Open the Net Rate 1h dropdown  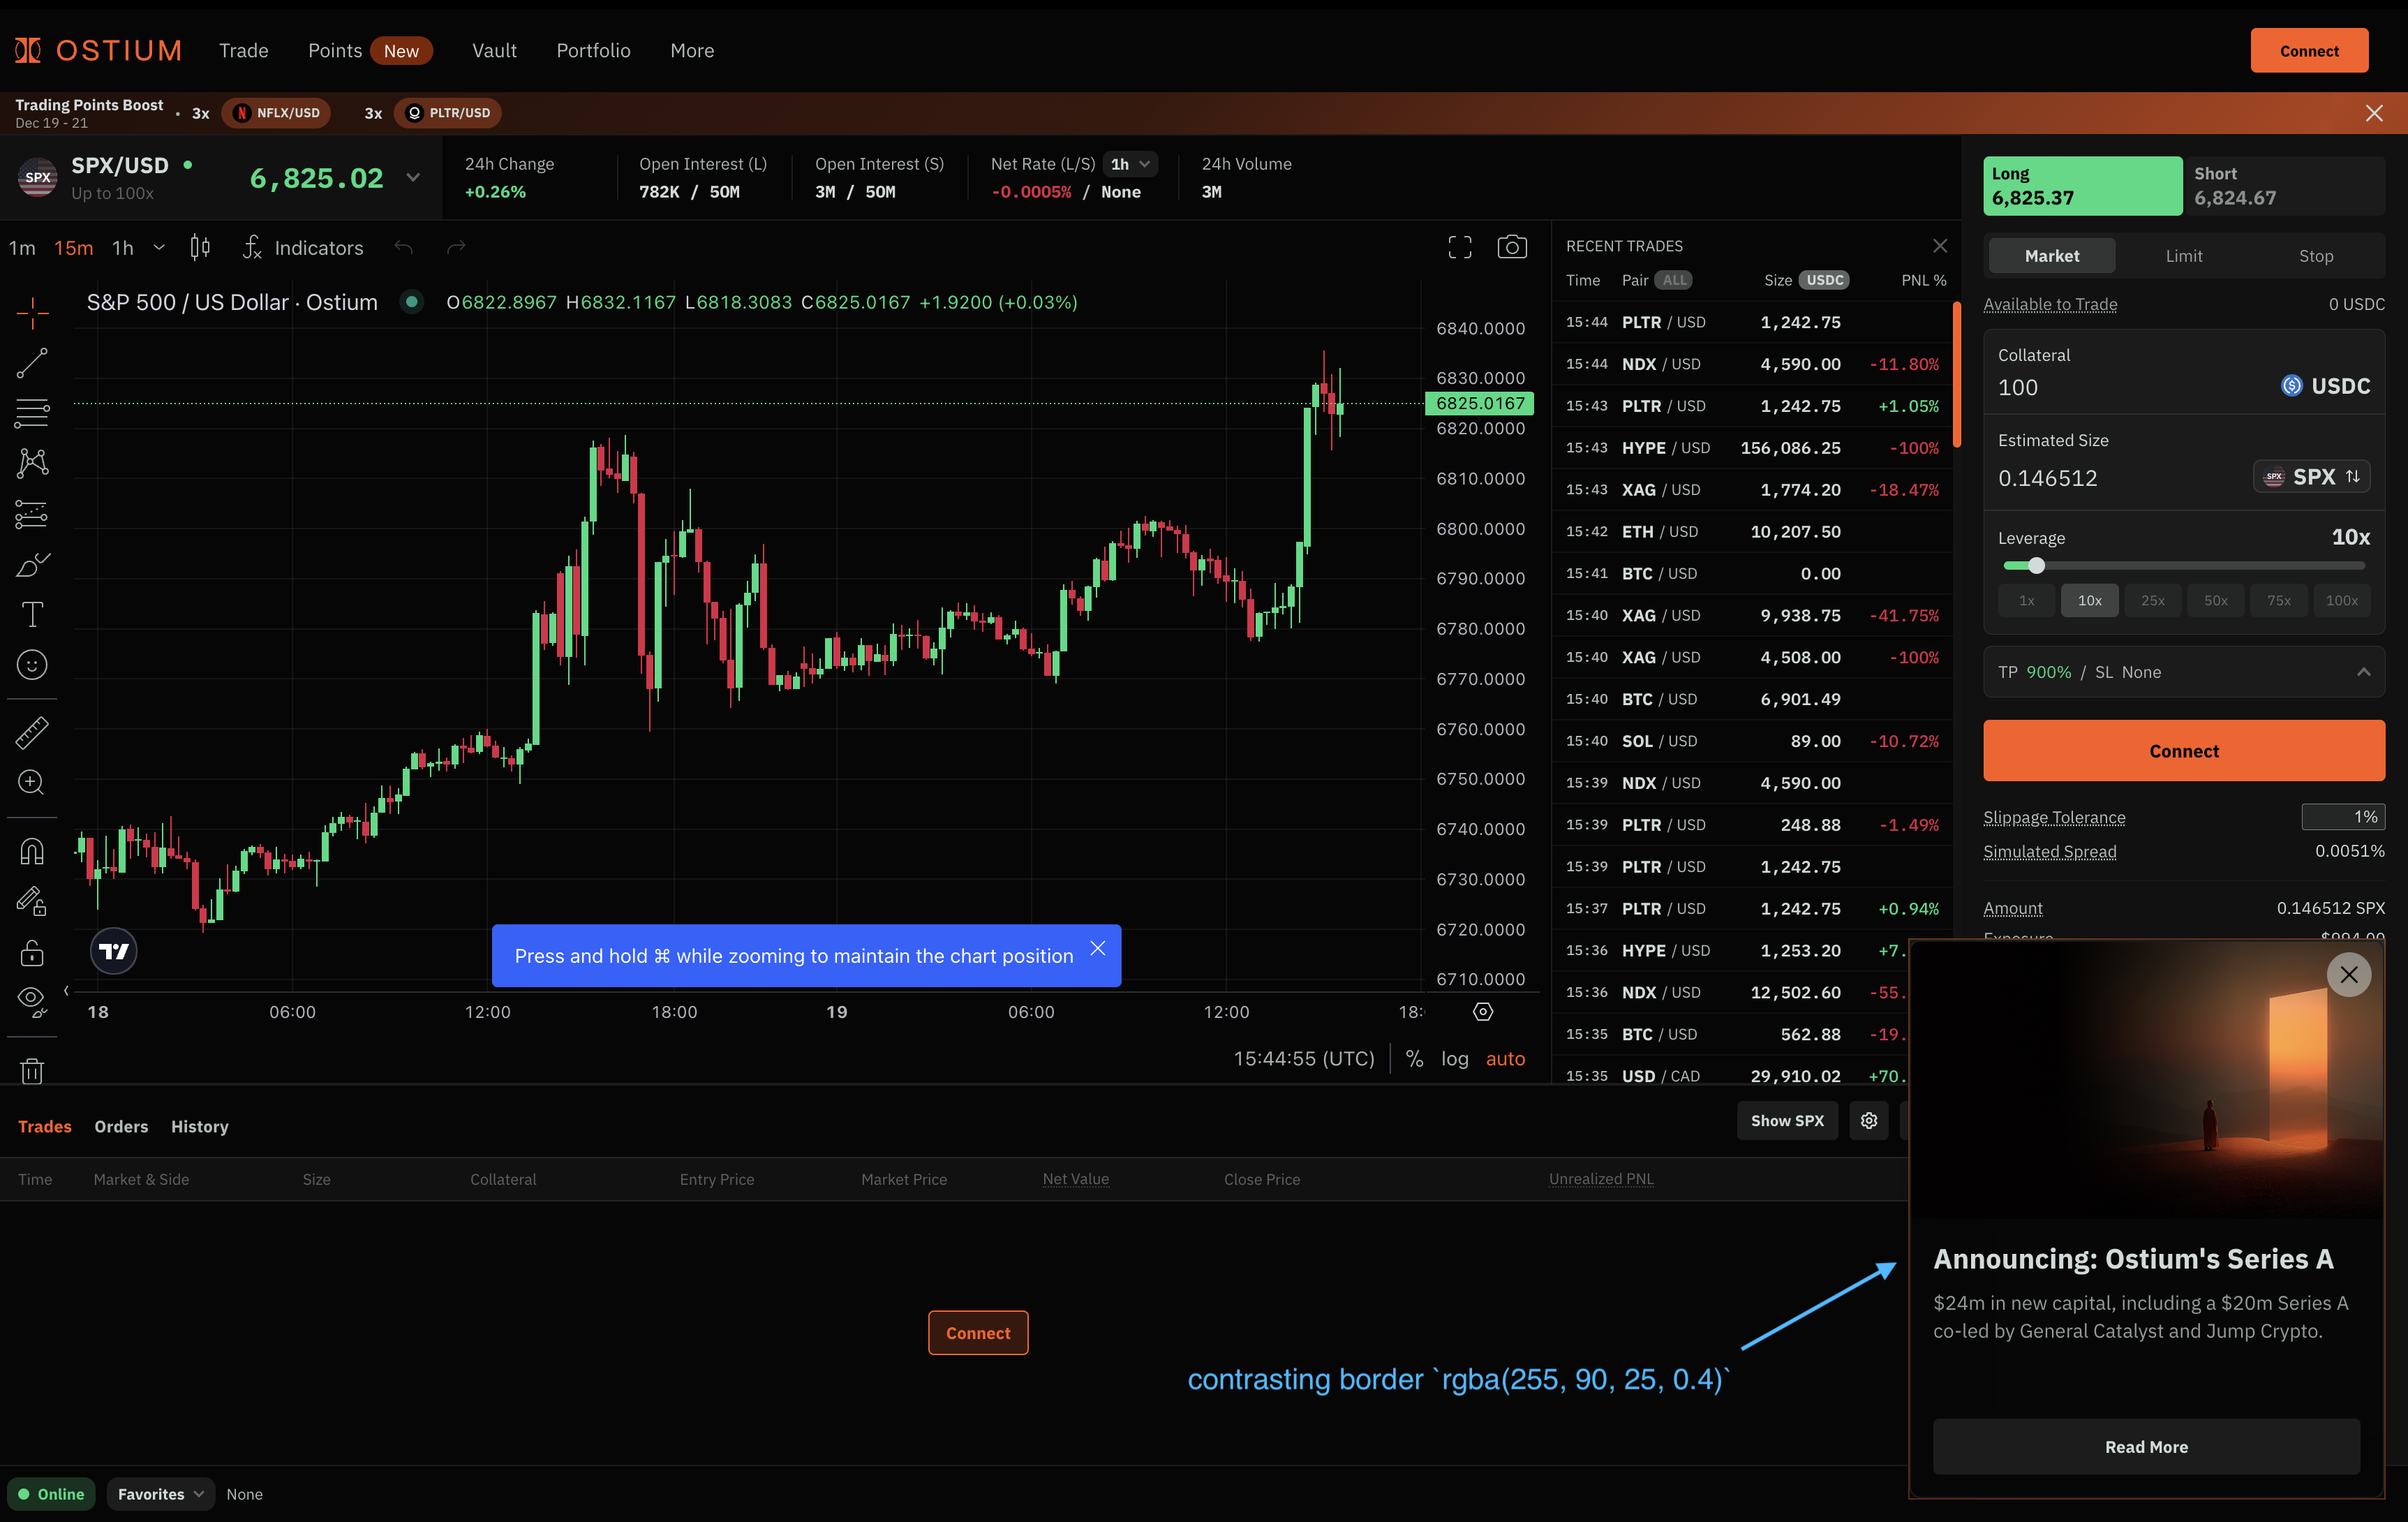1130,164
